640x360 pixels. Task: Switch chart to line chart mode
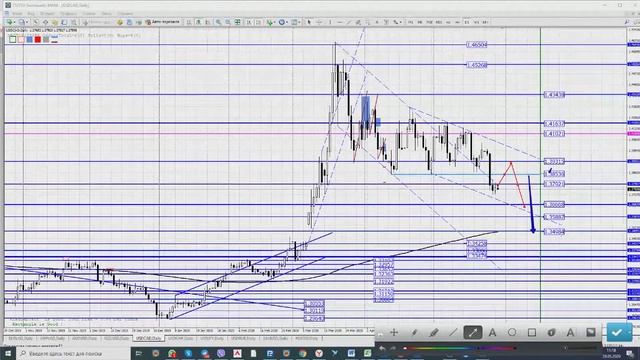point(207,22)
